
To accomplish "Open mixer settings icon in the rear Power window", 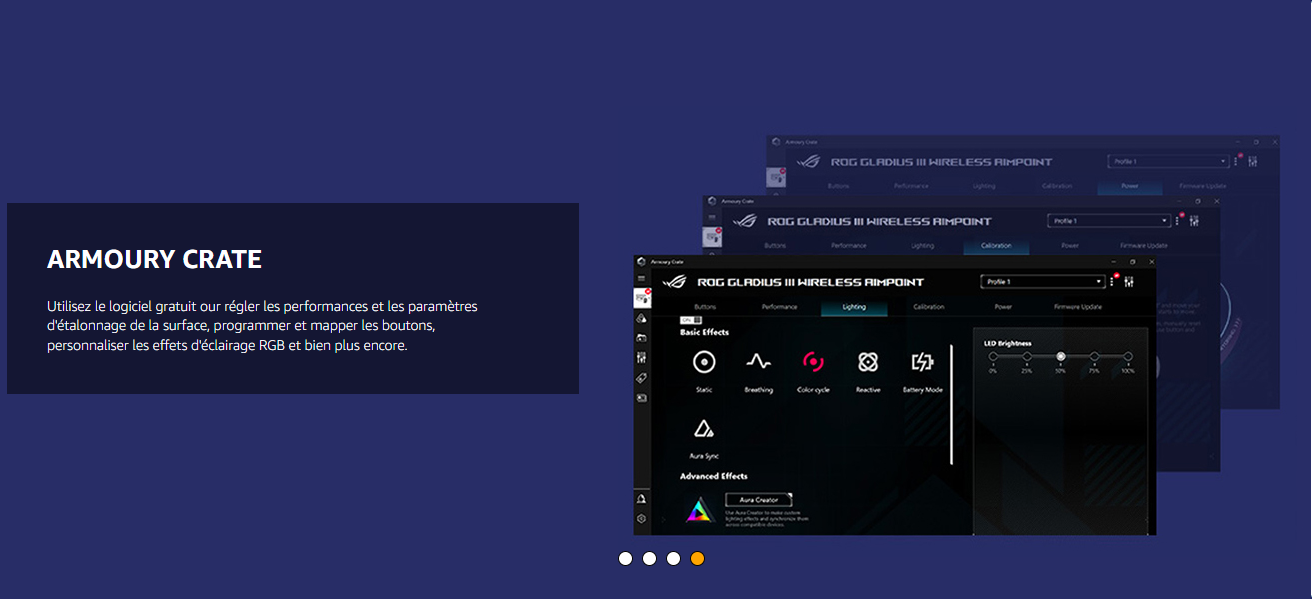I will pos(1253,161).
